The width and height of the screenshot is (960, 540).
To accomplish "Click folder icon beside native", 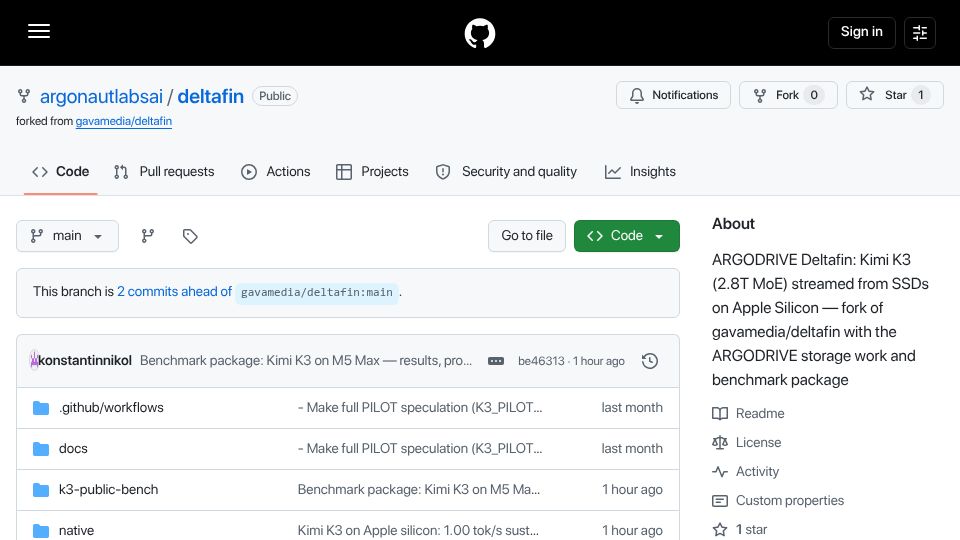I will tap(40, 531).
